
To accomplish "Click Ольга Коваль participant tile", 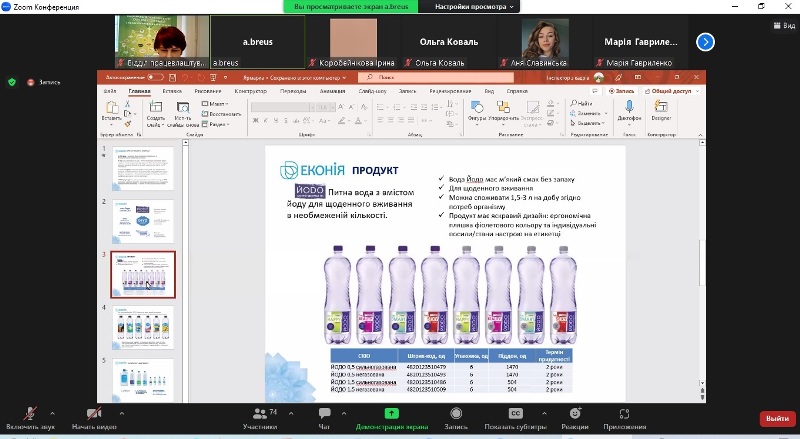I will click(x=449, y=42).
